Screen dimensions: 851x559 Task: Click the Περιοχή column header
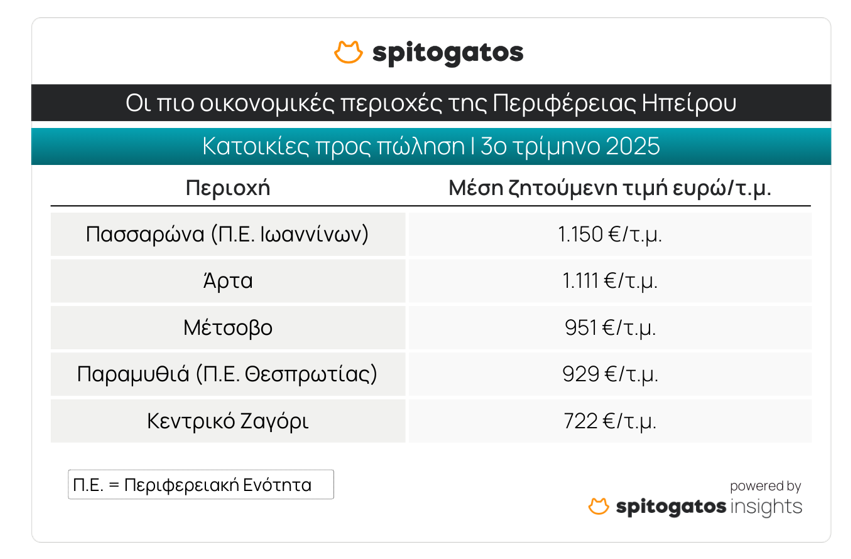tap(228, 188)
